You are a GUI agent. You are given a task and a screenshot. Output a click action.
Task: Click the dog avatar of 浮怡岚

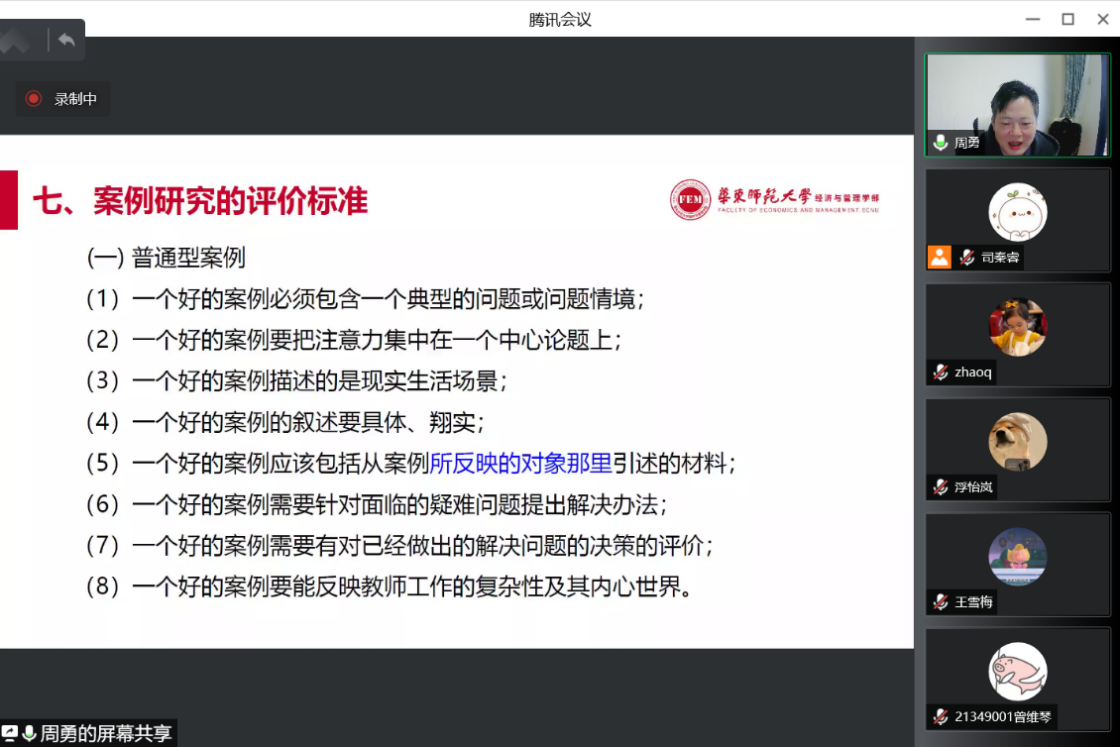click(x=1017, y=441)
